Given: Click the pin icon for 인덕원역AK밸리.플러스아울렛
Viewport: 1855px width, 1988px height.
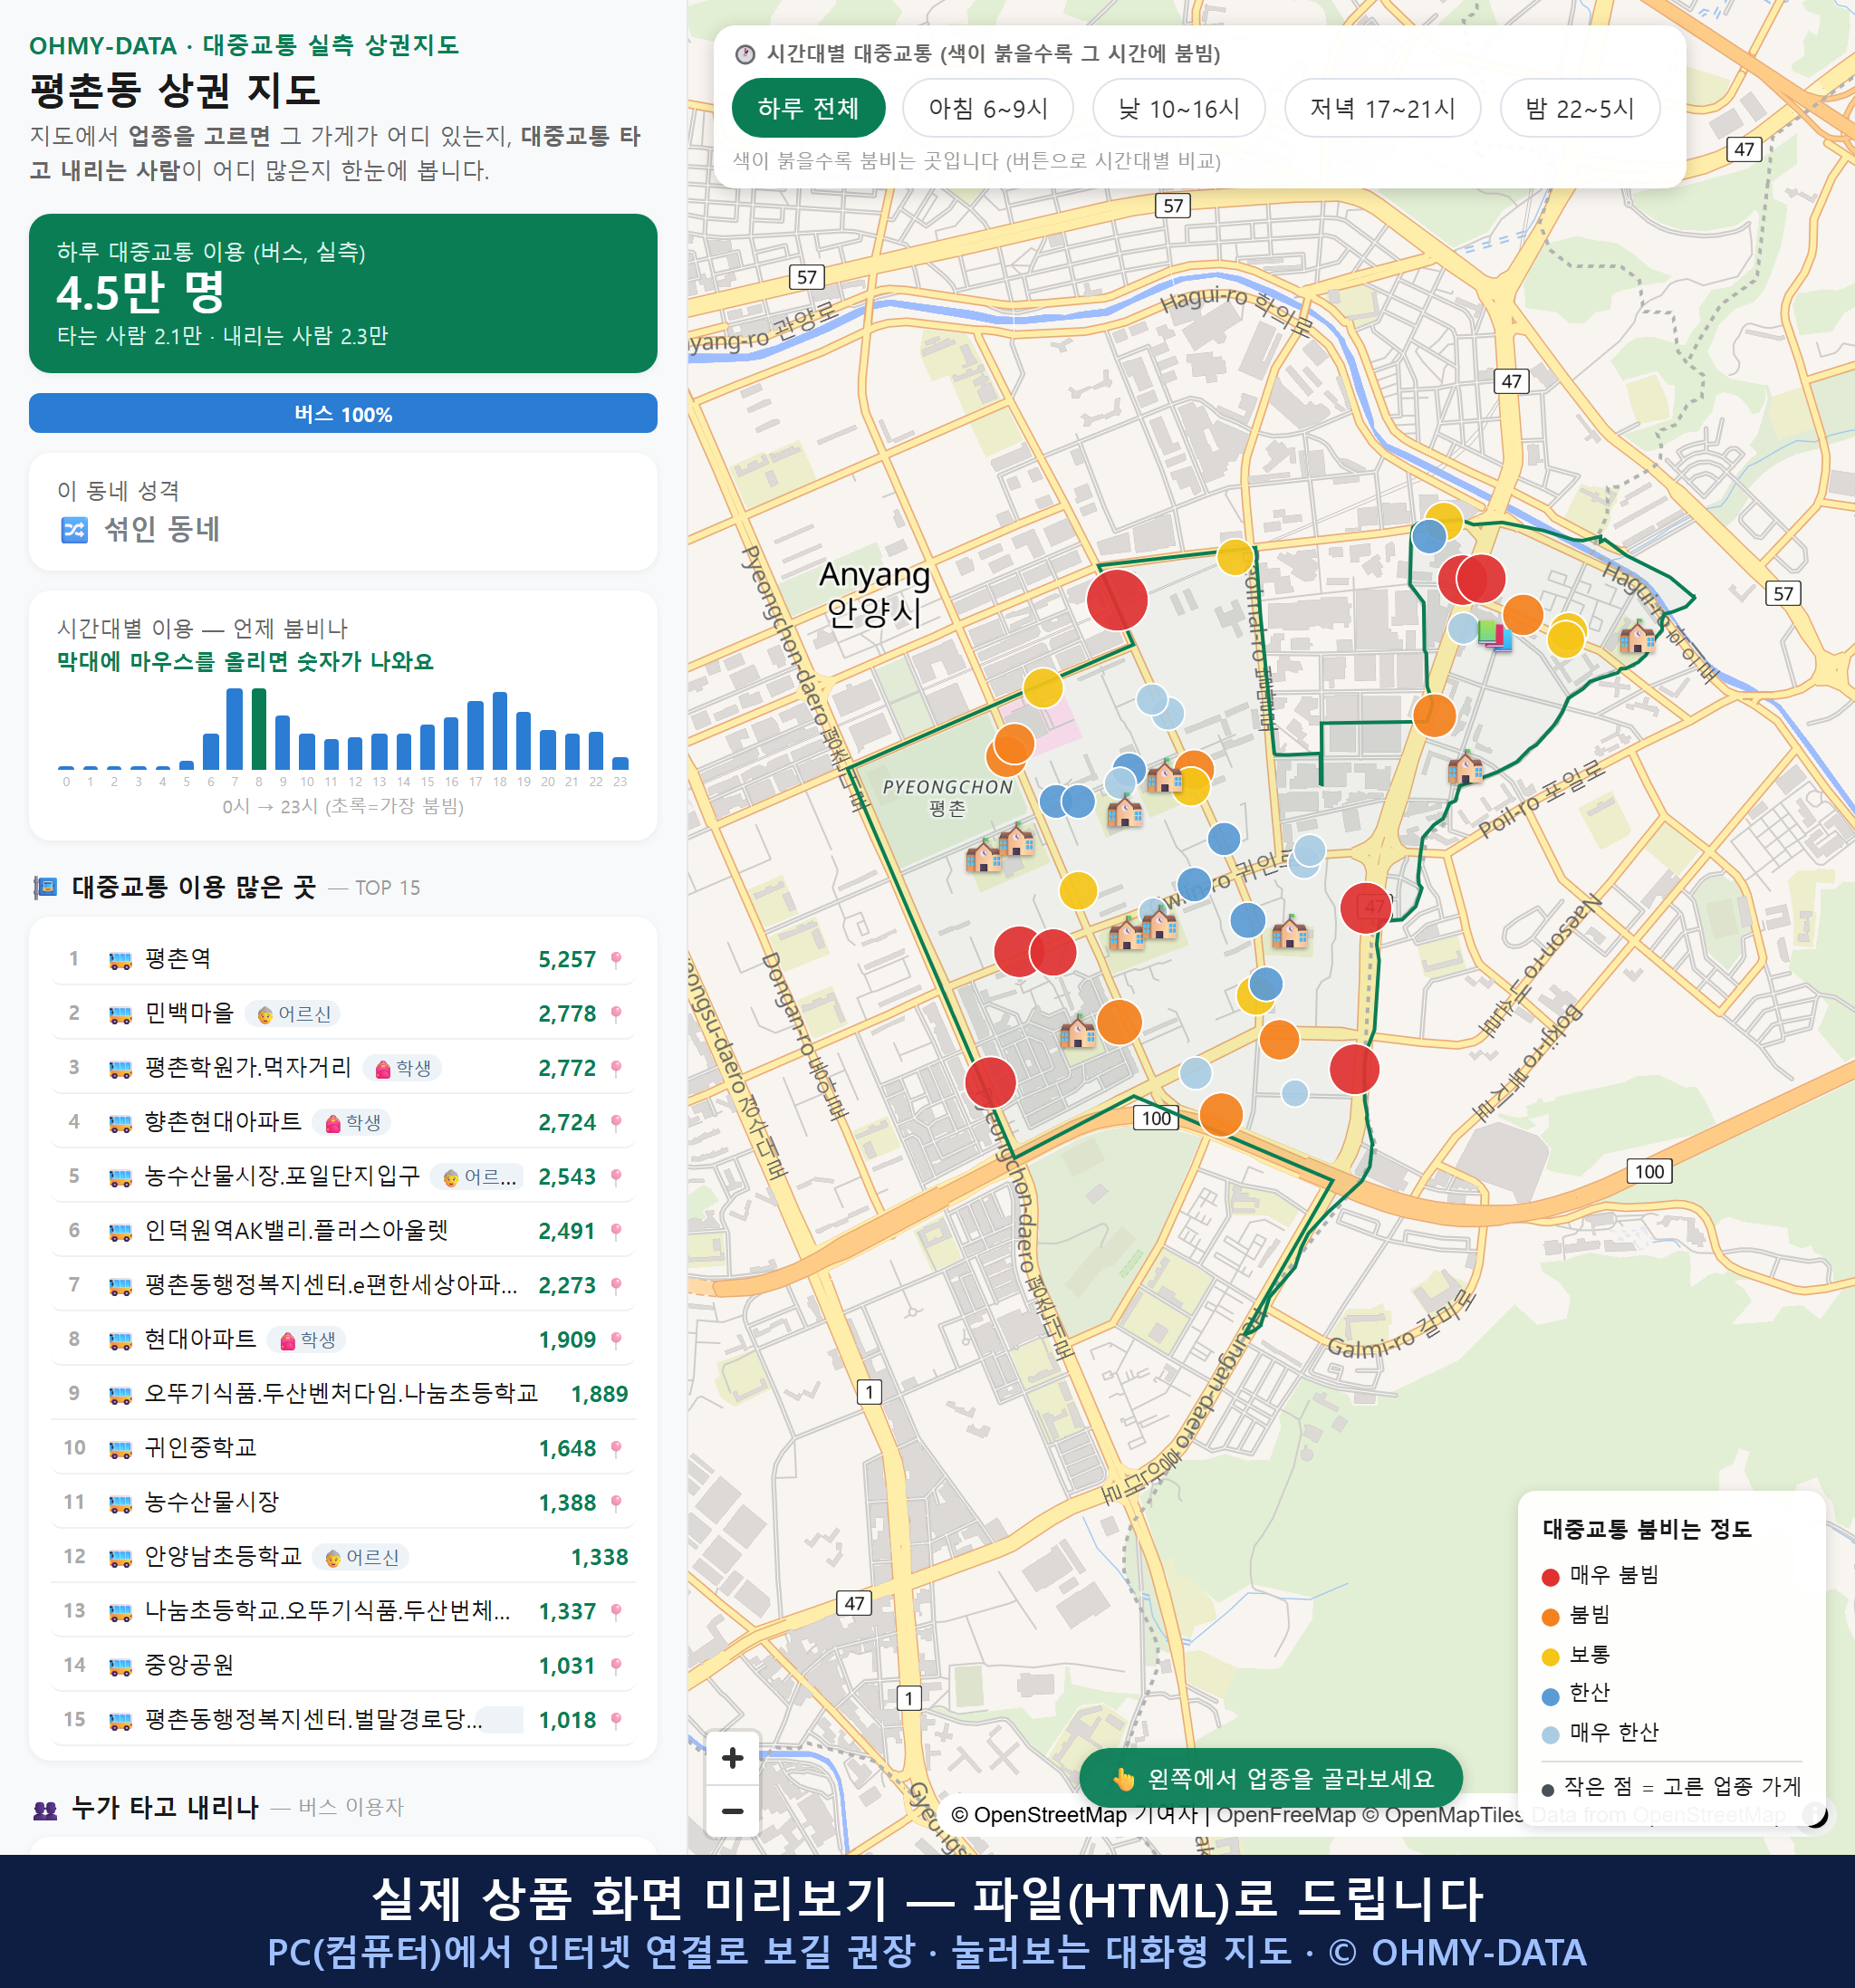Looking at the screenshot, I should click(x=616, y=1231).
